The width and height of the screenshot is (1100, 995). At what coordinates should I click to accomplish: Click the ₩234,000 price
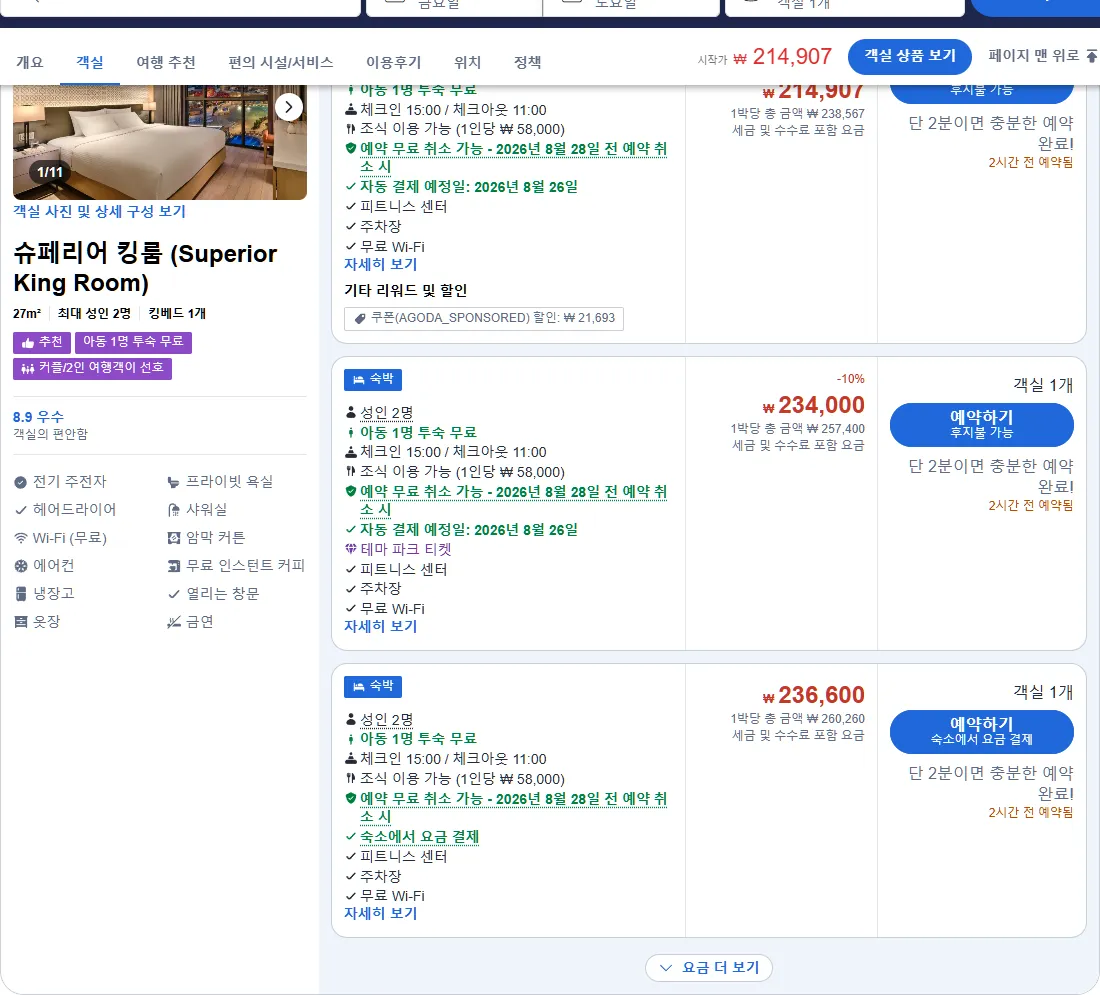pyautogui.click(x=814, y=406)
